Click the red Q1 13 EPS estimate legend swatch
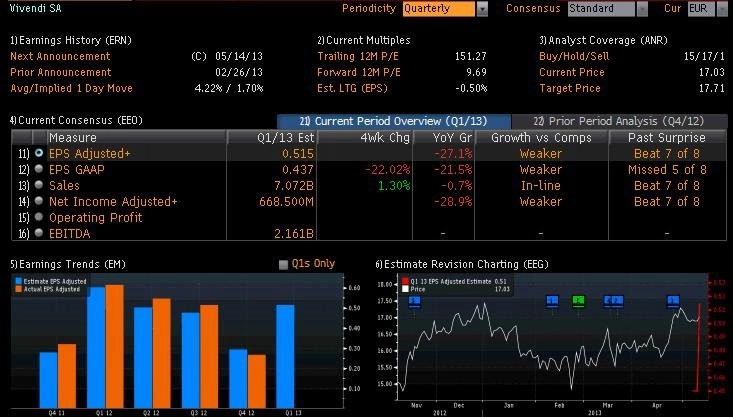Screen dimensions: 733x417 click(x=405, y=281)
